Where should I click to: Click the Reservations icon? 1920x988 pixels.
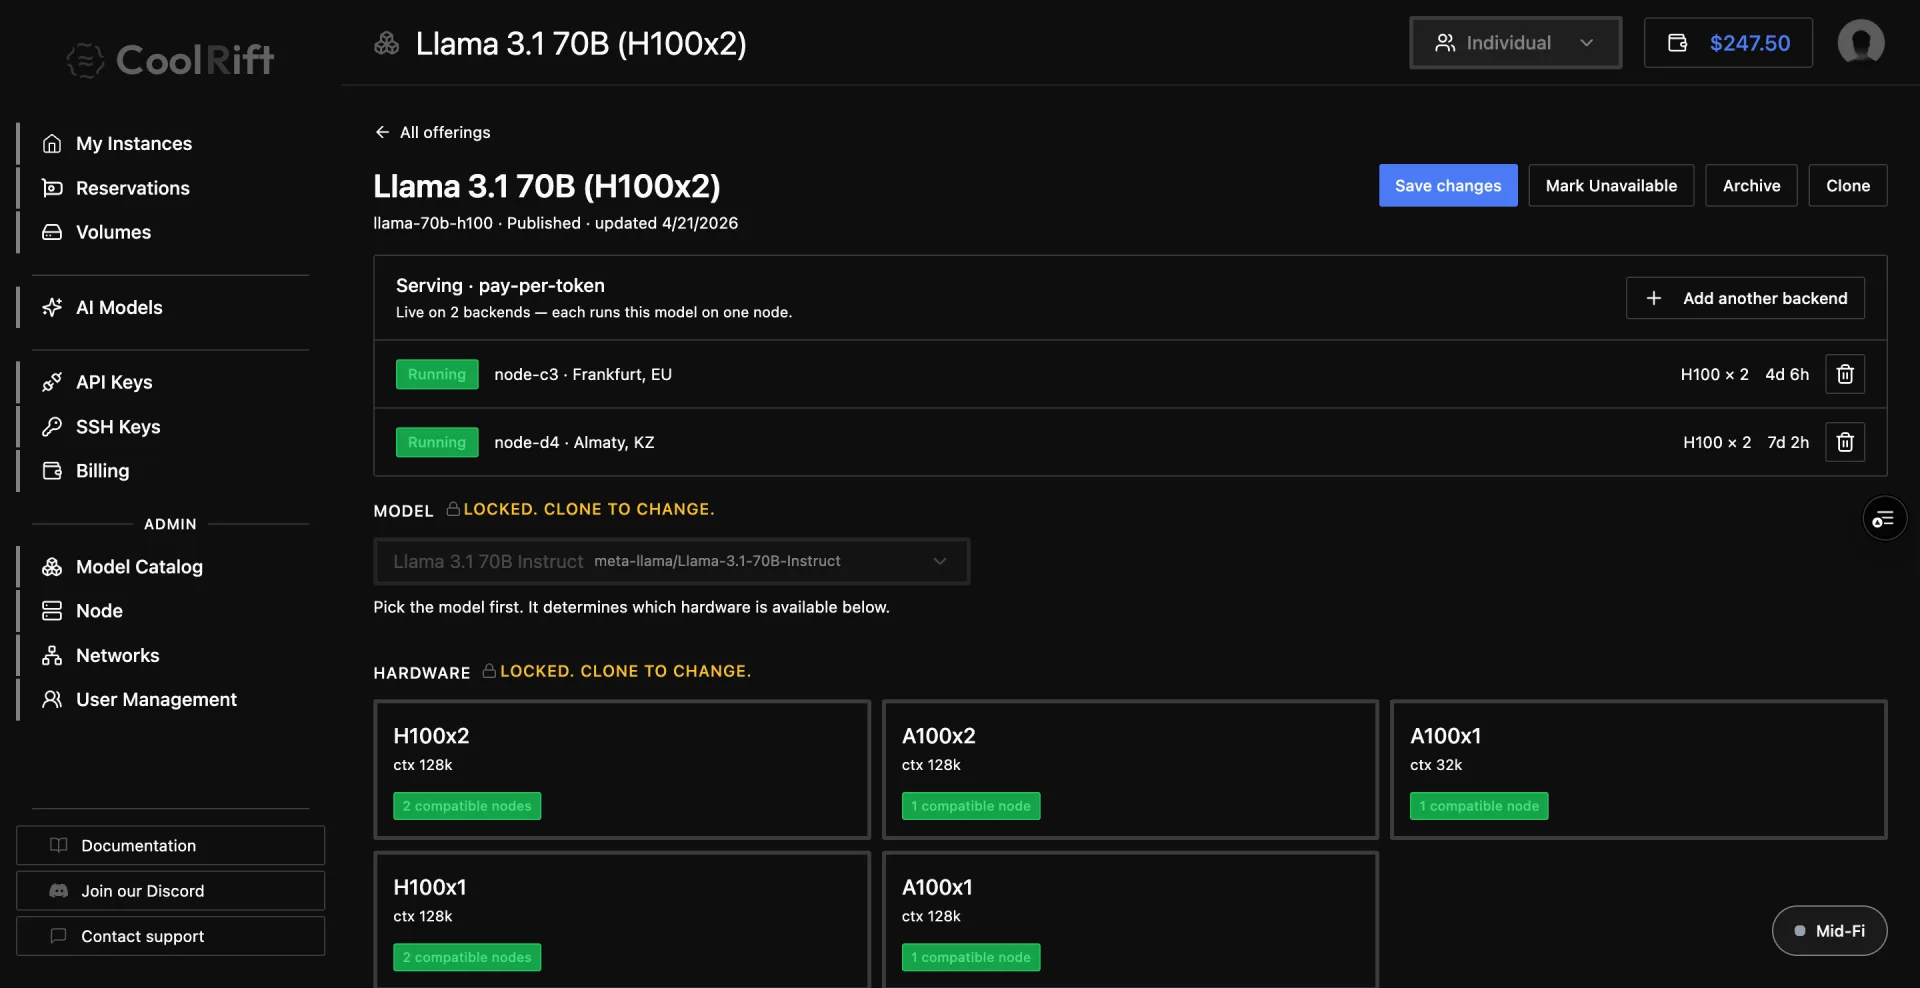pyautogui.click(x=52, y=188)
